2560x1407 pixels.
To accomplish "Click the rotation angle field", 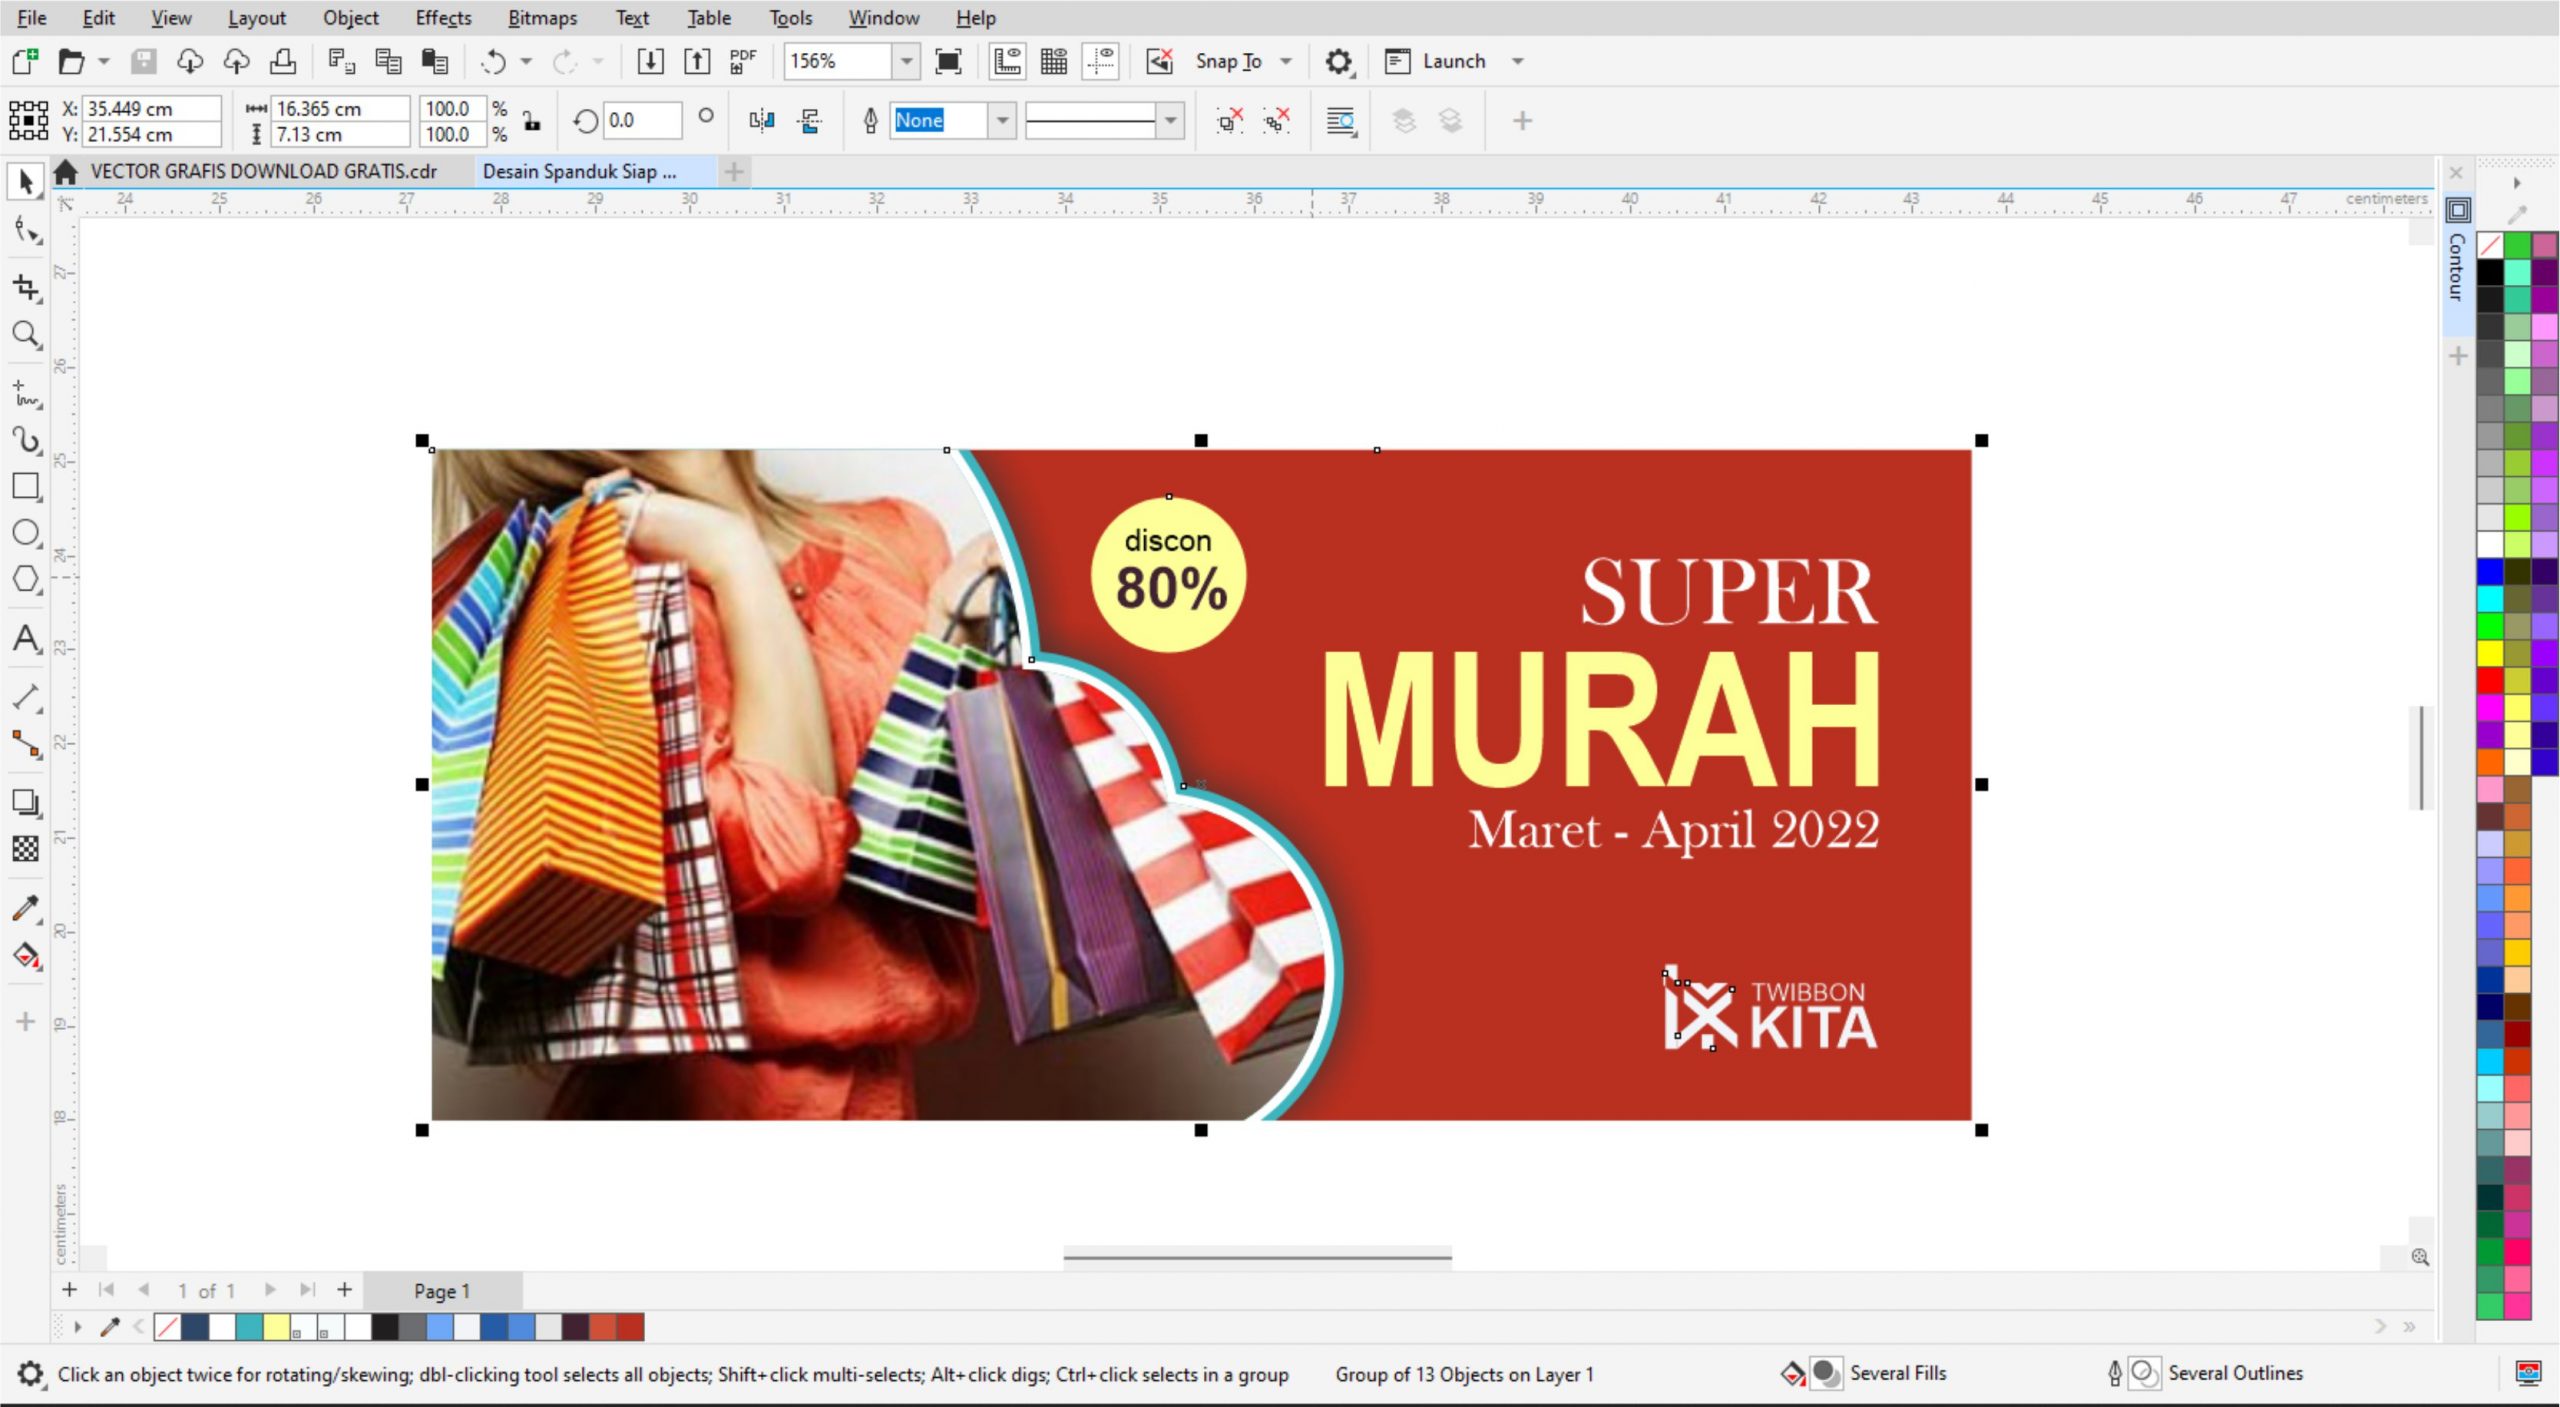I will coord(642,121).
